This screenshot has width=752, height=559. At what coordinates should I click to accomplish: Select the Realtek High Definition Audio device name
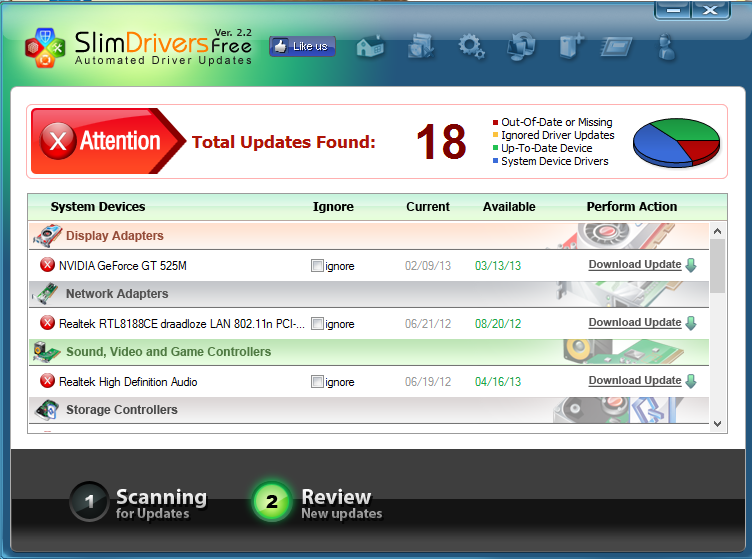point(128,382)
